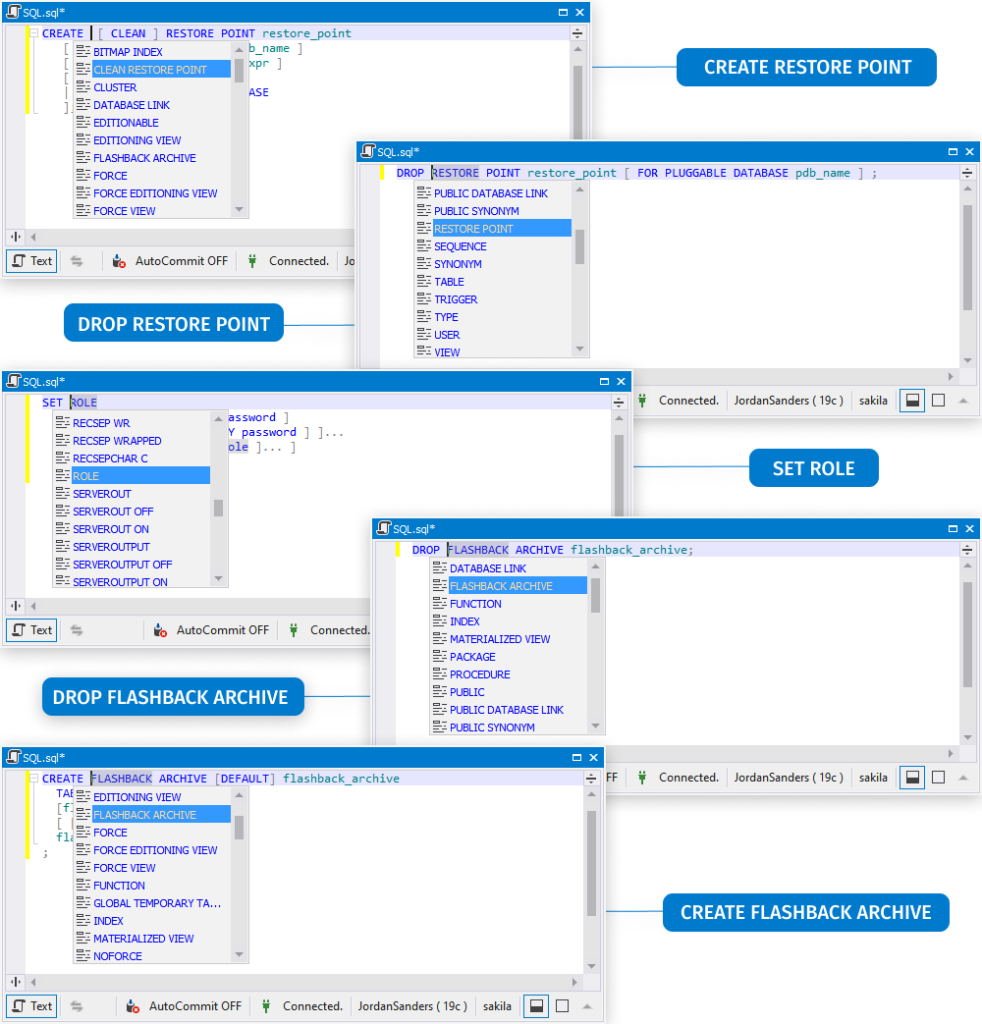Viewport: 982px width, 1024px height.
Task: Click Text view button in top window
Action: pos(31,261)
